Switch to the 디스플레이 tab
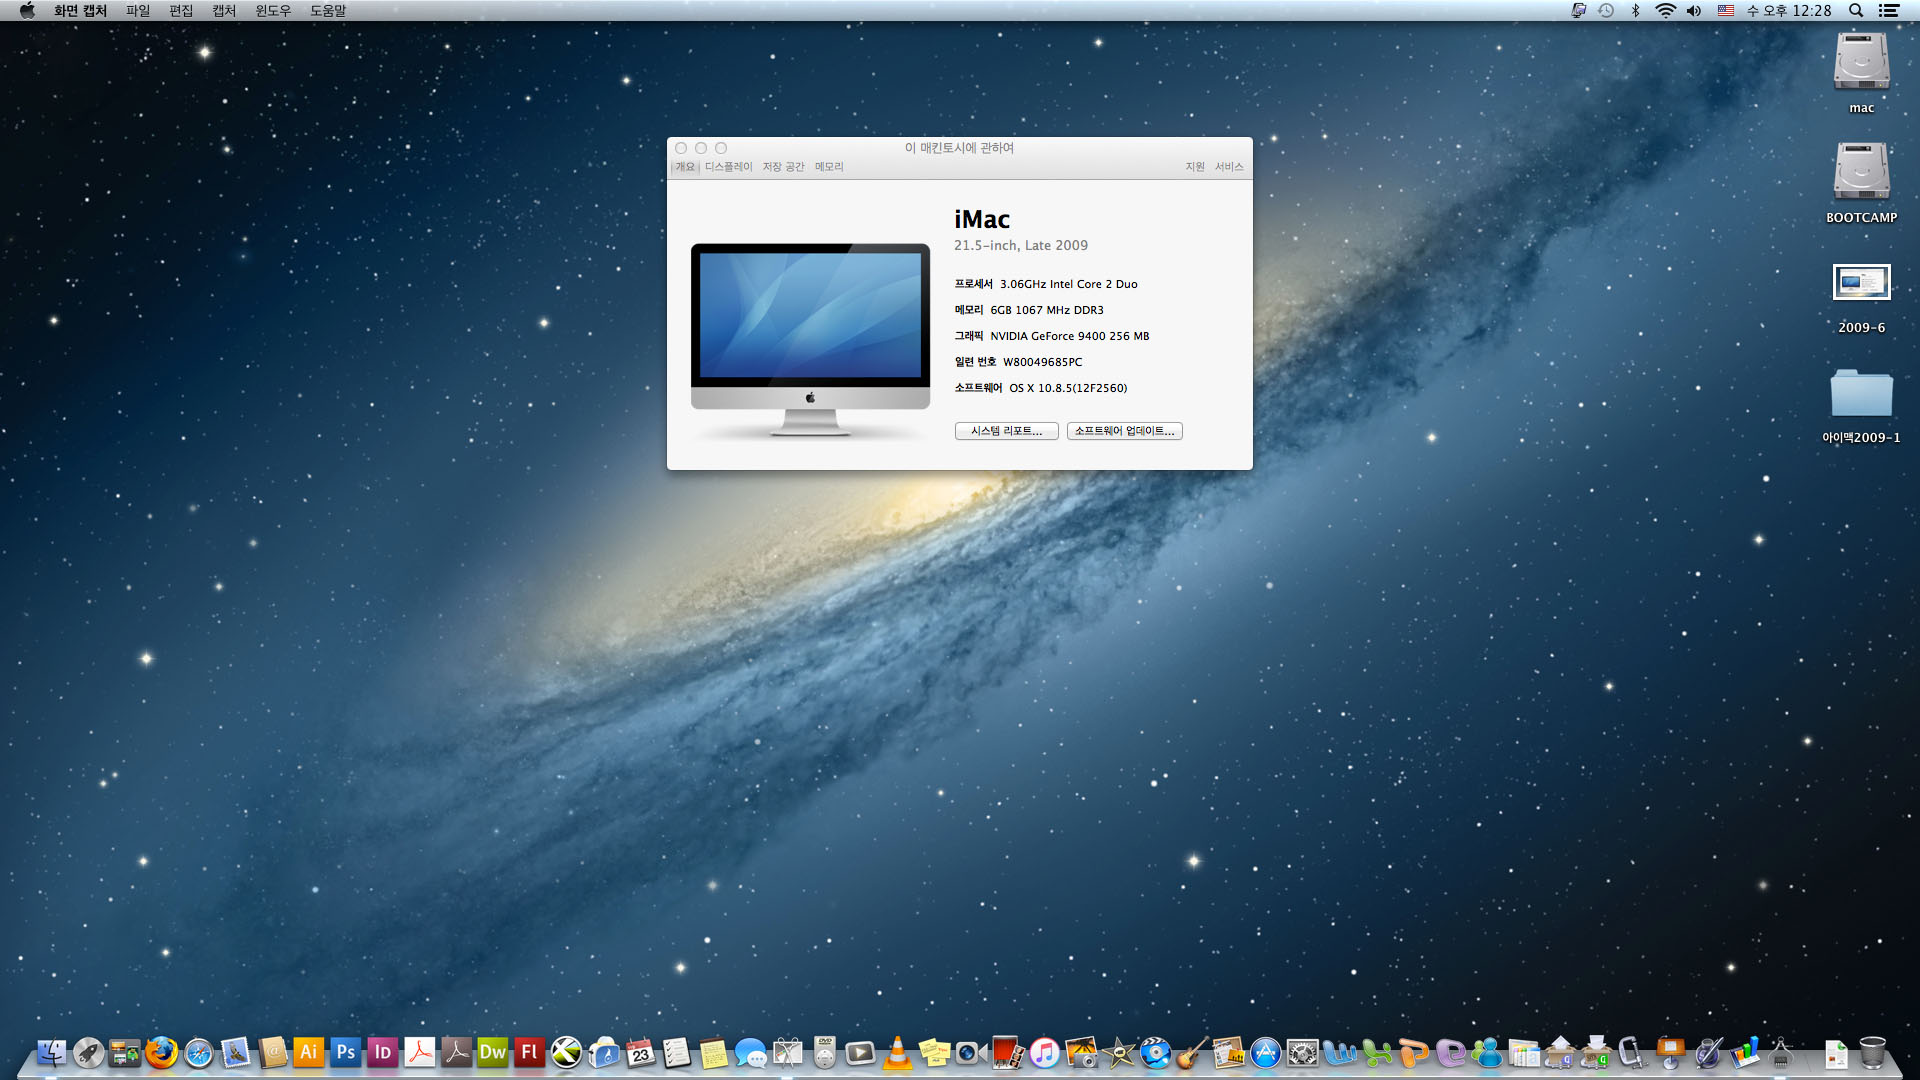This screenshot has height=1080, width=1920. pyautogui.click(x=728, y=167)
